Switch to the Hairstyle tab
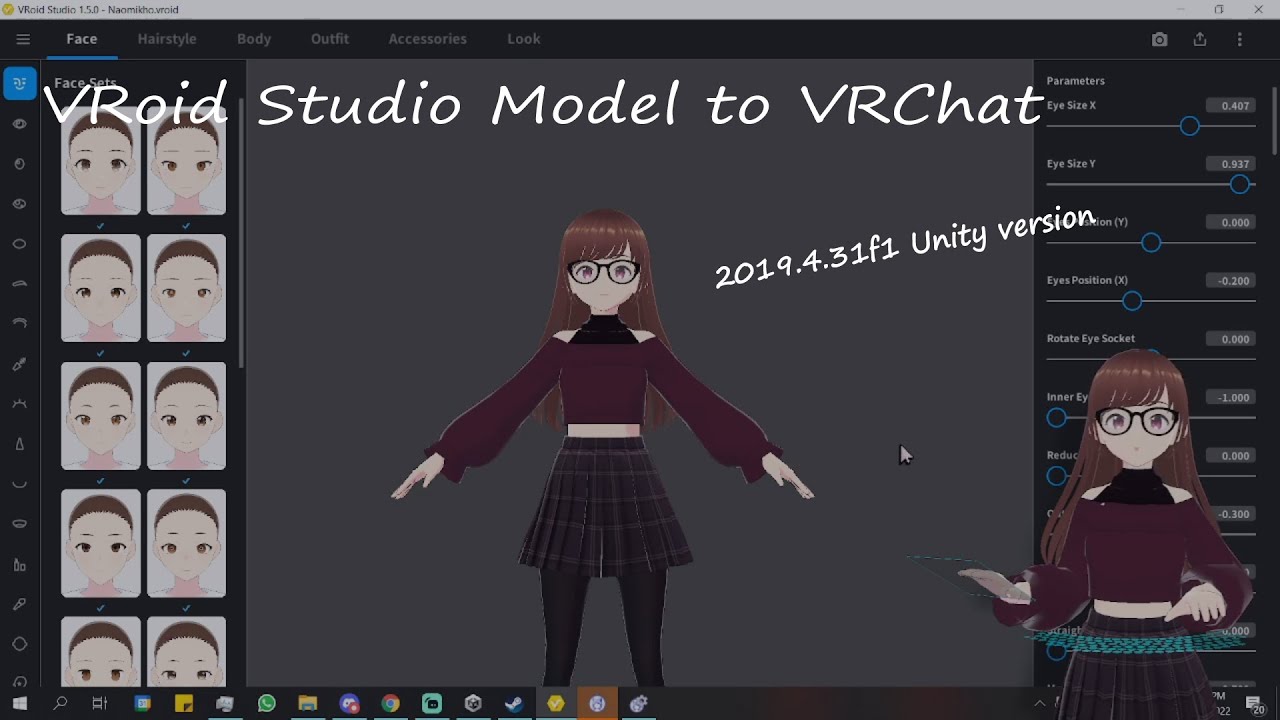Viewport: 1280px width, 720px height. 167,39
